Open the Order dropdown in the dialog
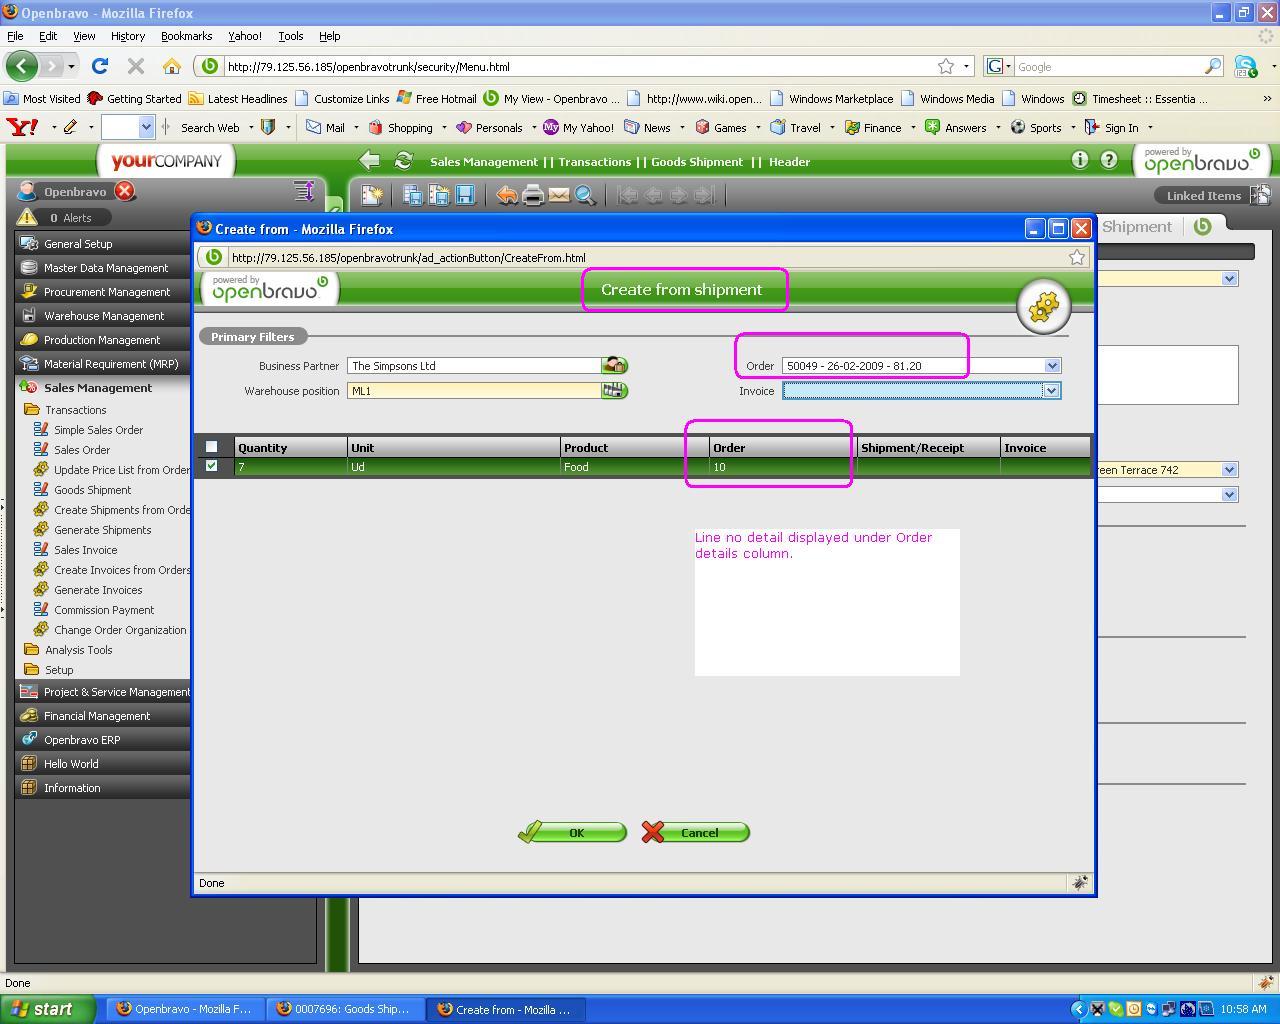The image size is (1280, 1024). pos(1052,366)
